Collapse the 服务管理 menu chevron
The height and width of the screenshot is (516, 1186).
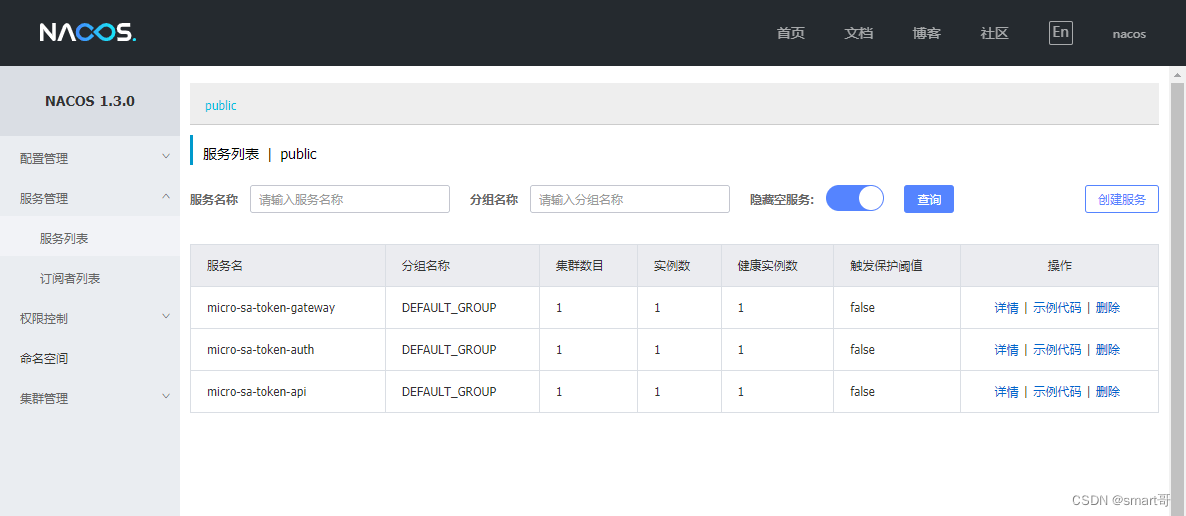pos(166,197)
